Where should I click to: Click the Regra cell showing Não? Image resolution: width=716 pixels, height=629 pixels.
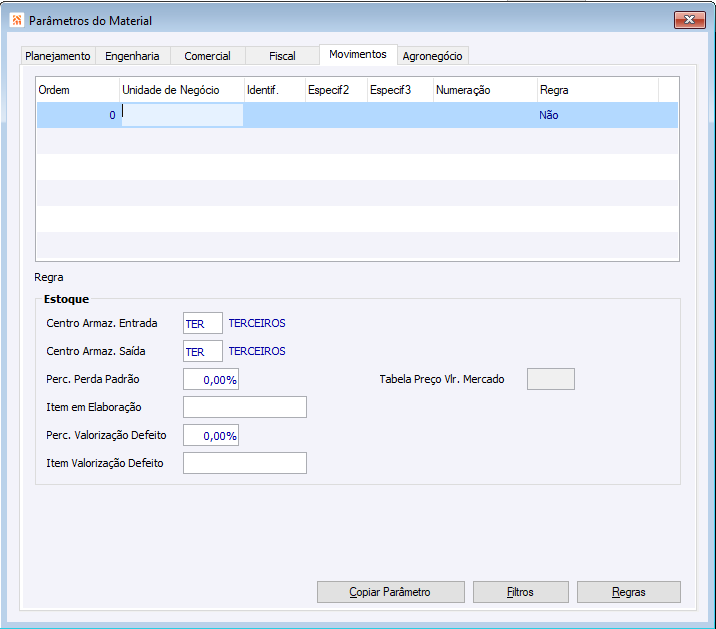(598, 115)
